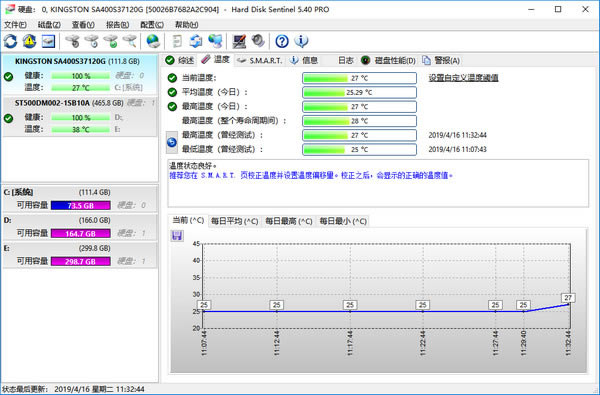Click the disk drive panel toolbar icon

48,41
